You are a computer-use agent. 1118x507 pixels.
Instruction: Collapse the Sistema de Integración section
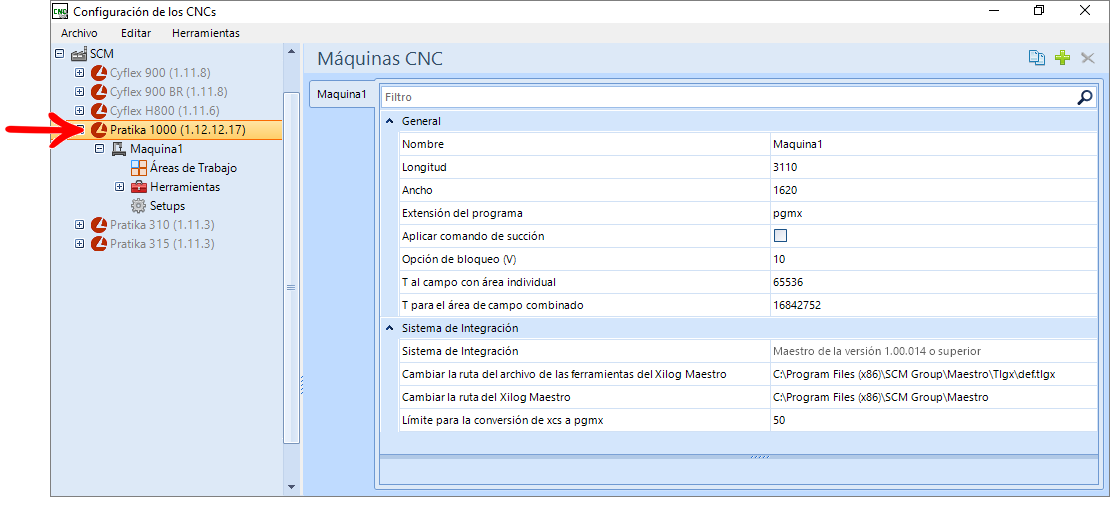[390, 328]
